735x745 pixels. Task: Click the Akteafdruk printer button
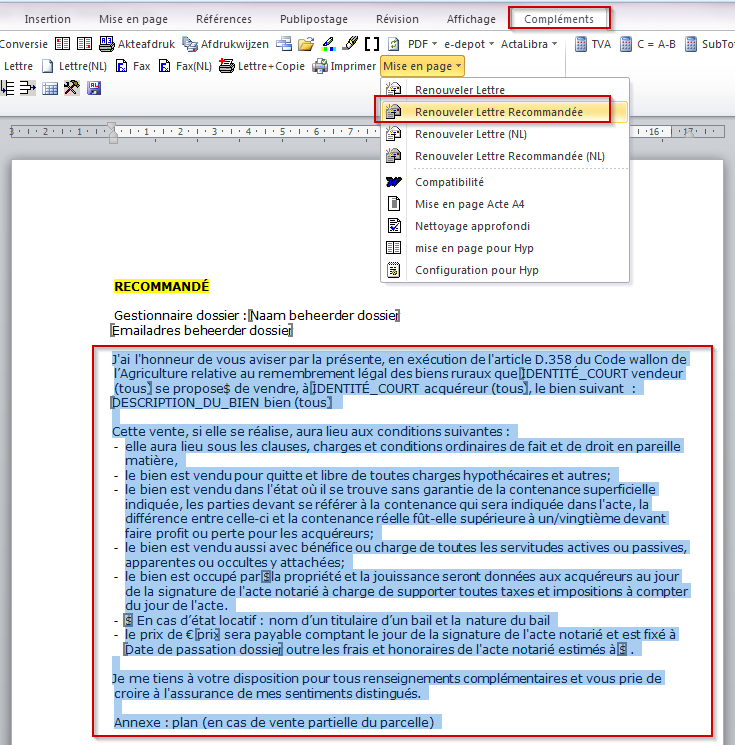click(137, 44)
